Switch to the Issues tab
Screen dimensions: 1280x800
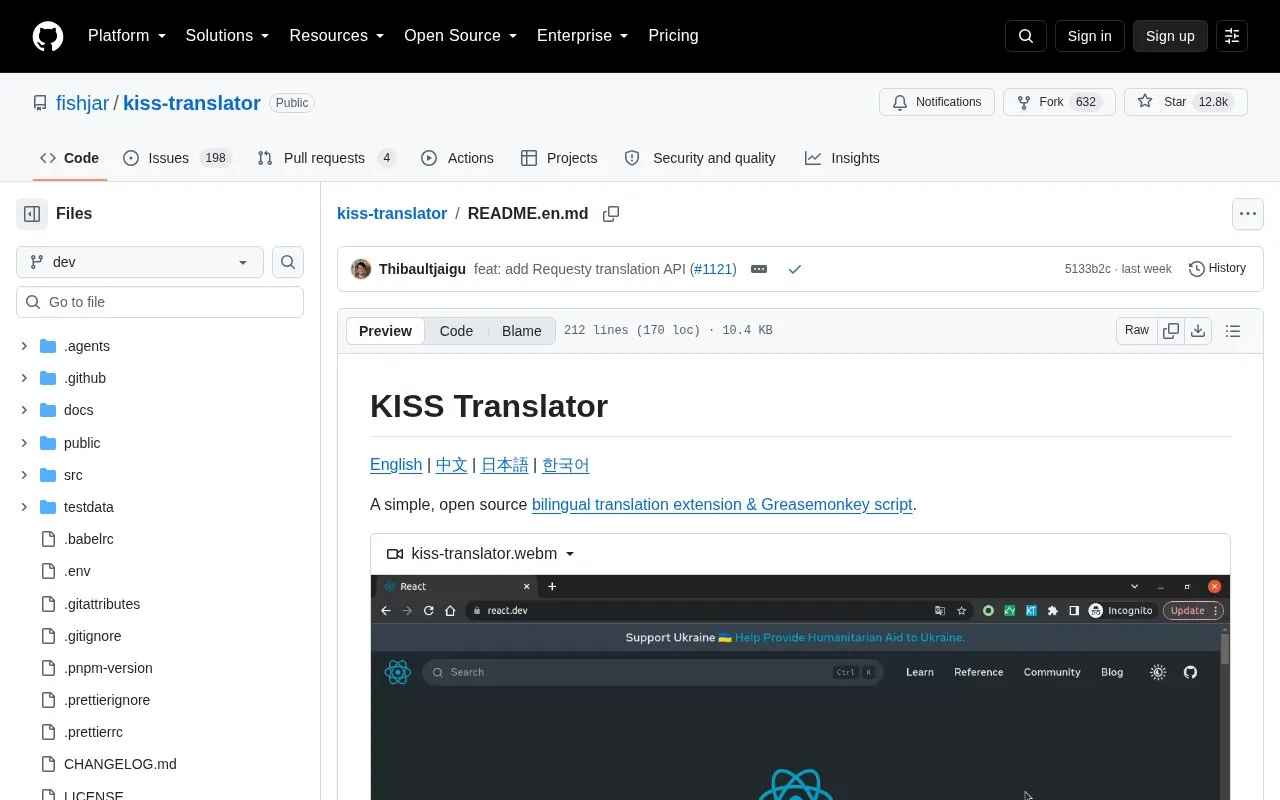click(177, 158)
